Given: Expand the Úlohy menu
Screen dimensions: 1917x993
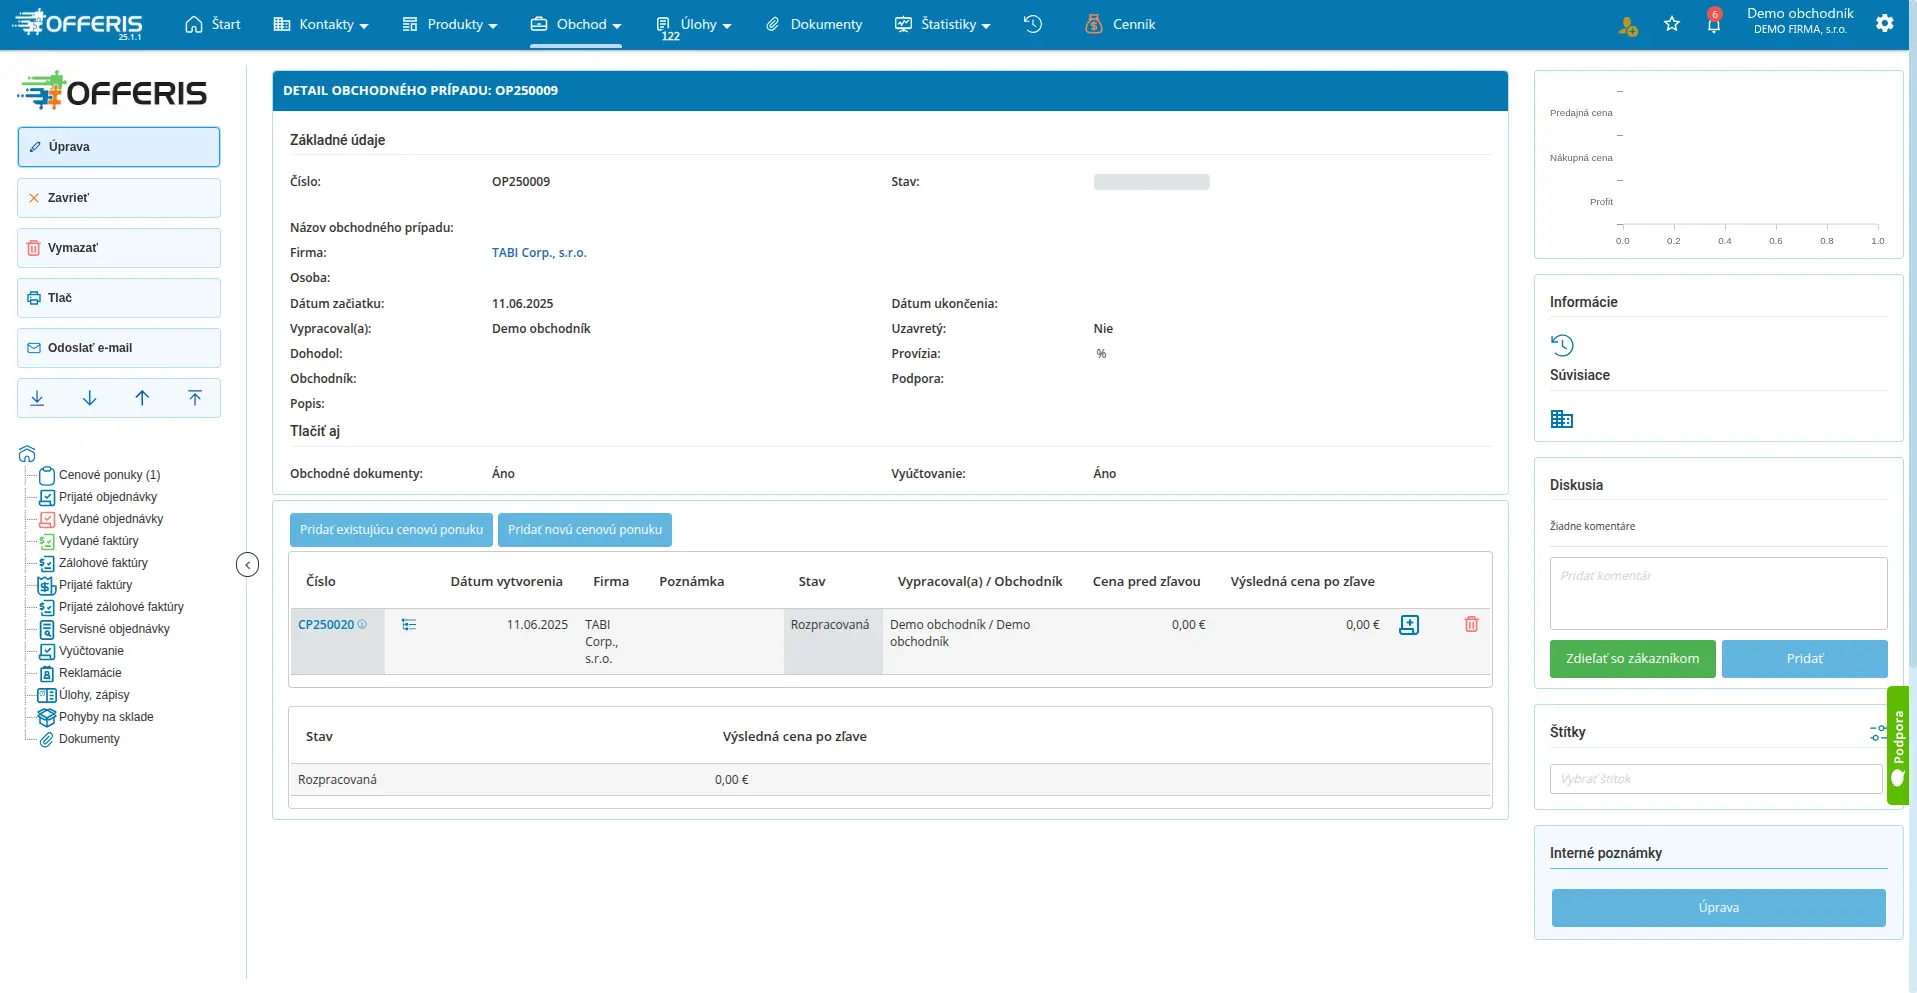Looking at the screenshot, I should click(694, 24).
